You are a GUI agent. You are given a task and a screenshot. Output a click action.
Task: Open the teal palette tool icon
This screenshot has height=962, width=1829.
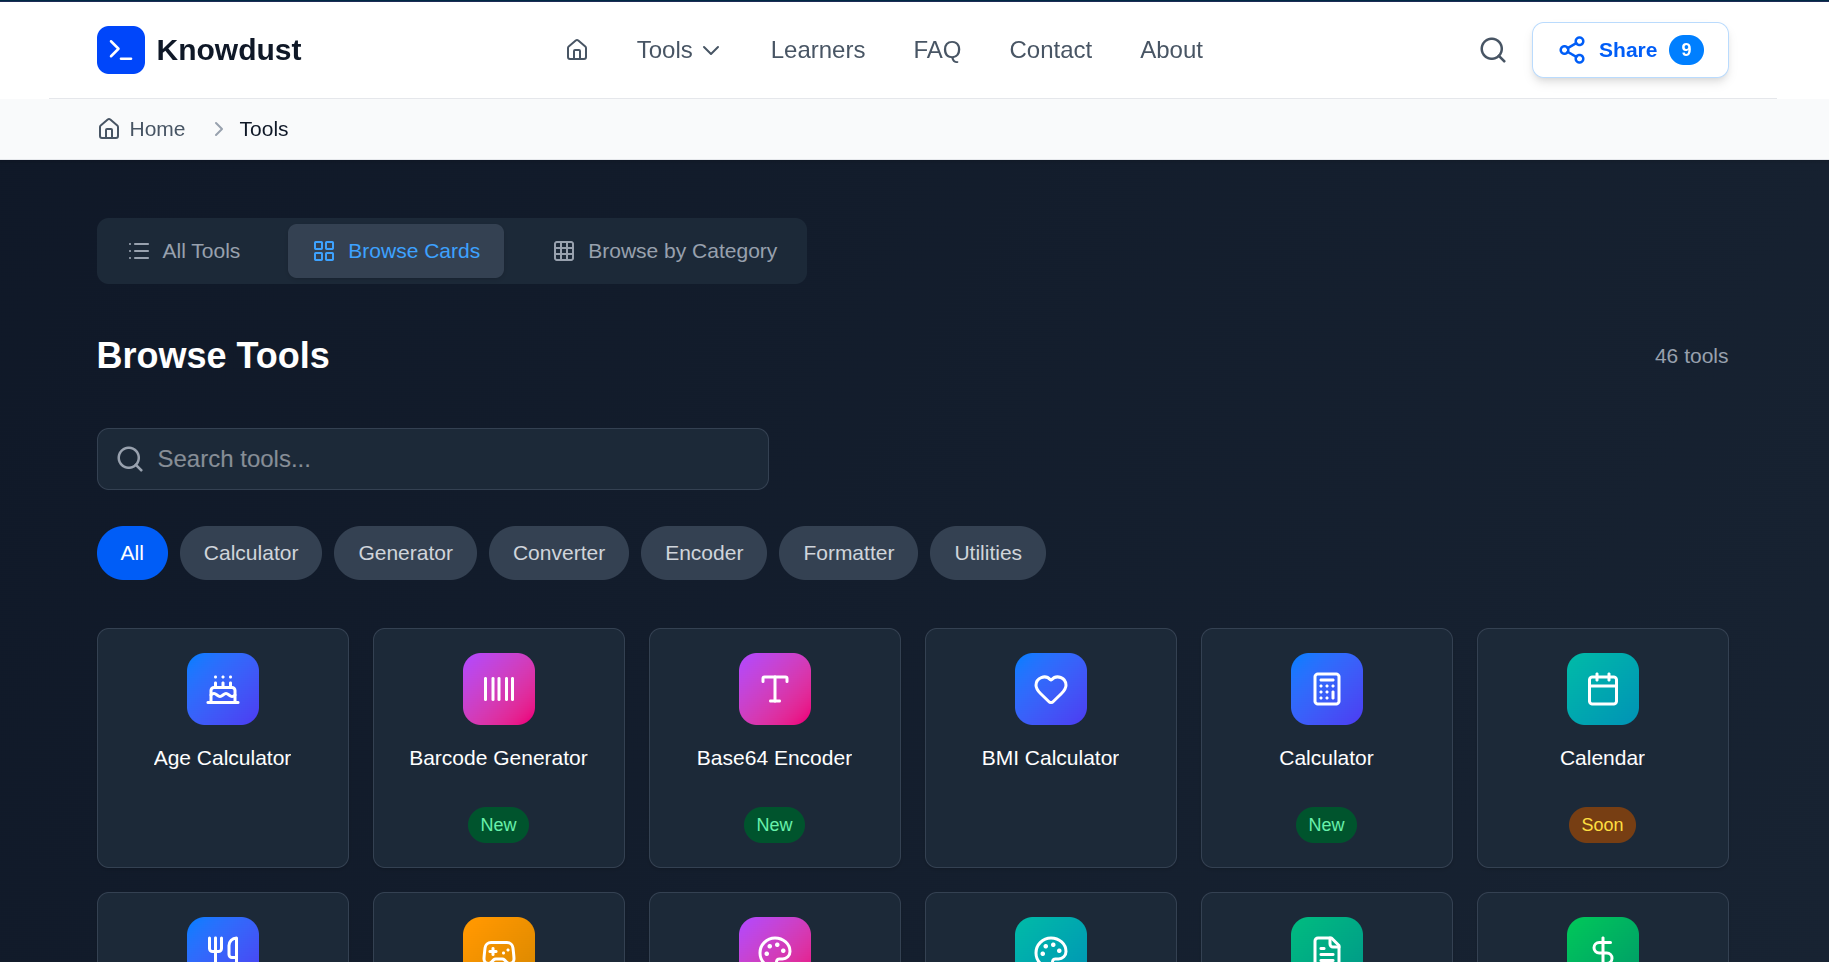1051,940
